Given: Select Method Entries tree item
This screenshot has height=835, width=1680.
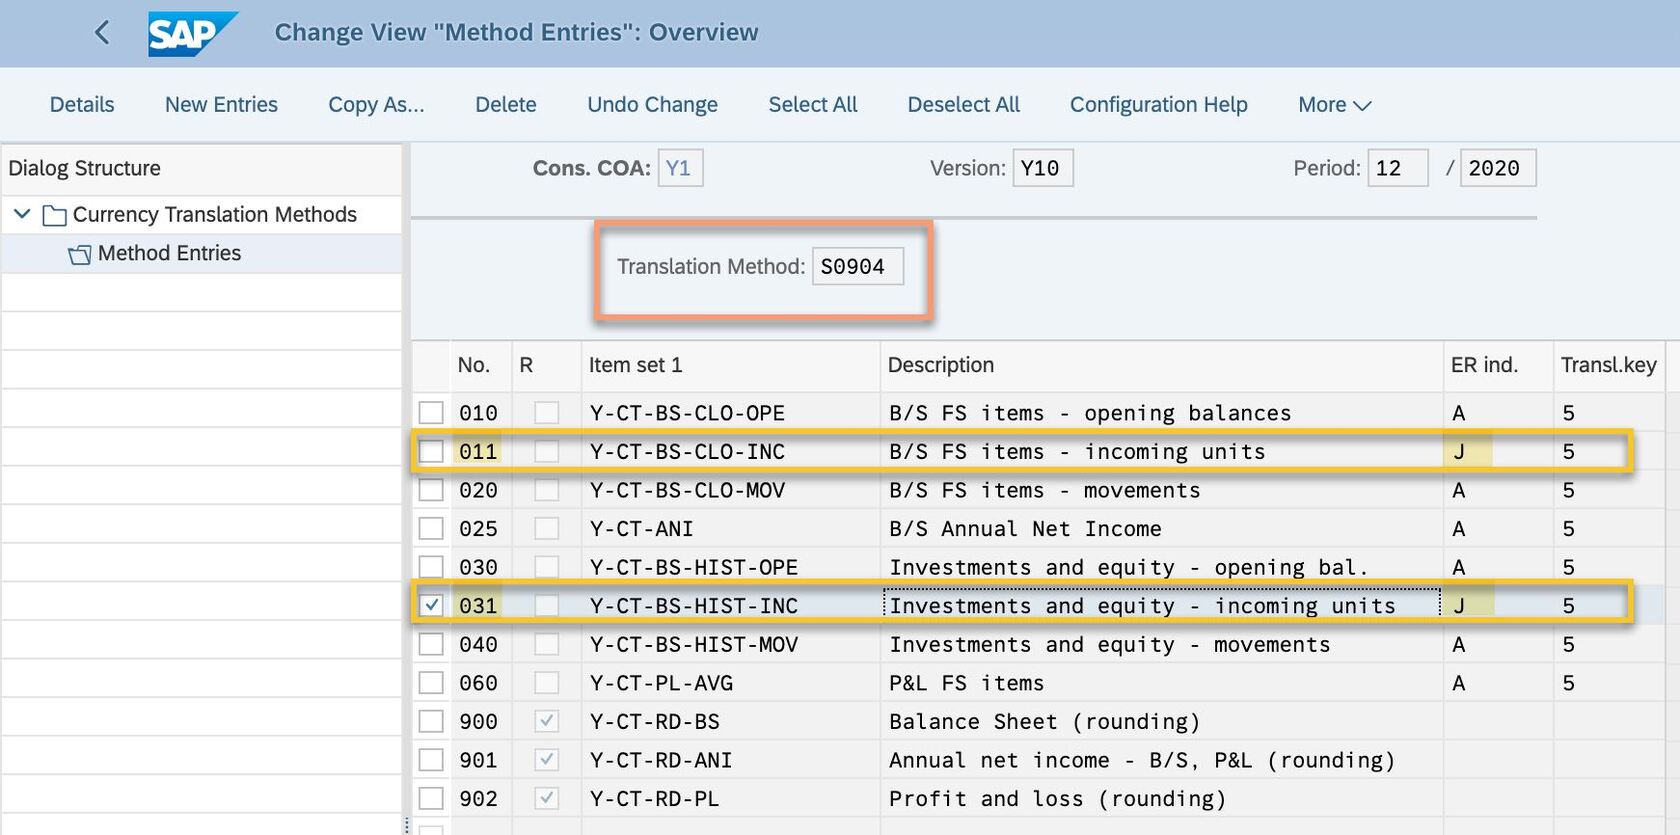Looking at the screenshot, I should click(x=169, y=254).
